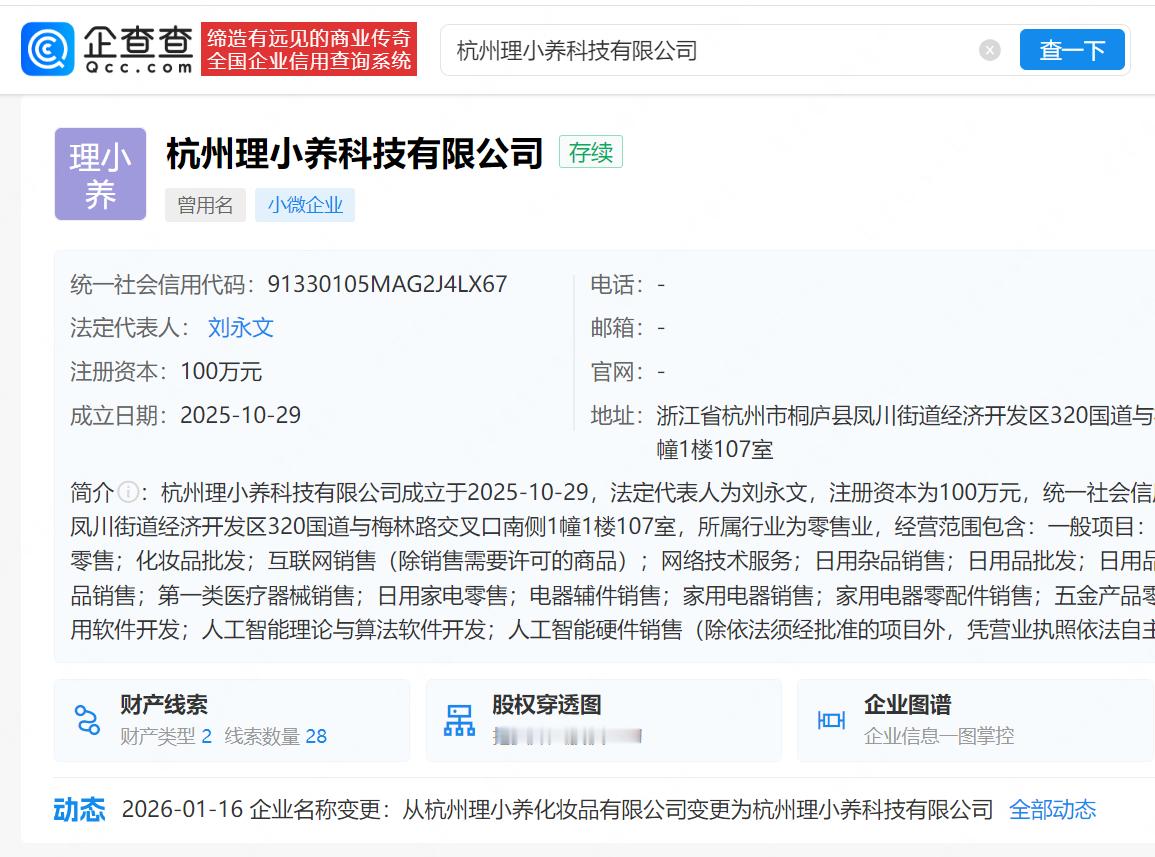Click the company search input field
Viewport: 1155px width, 857px height.
click(x=700, y=49)
